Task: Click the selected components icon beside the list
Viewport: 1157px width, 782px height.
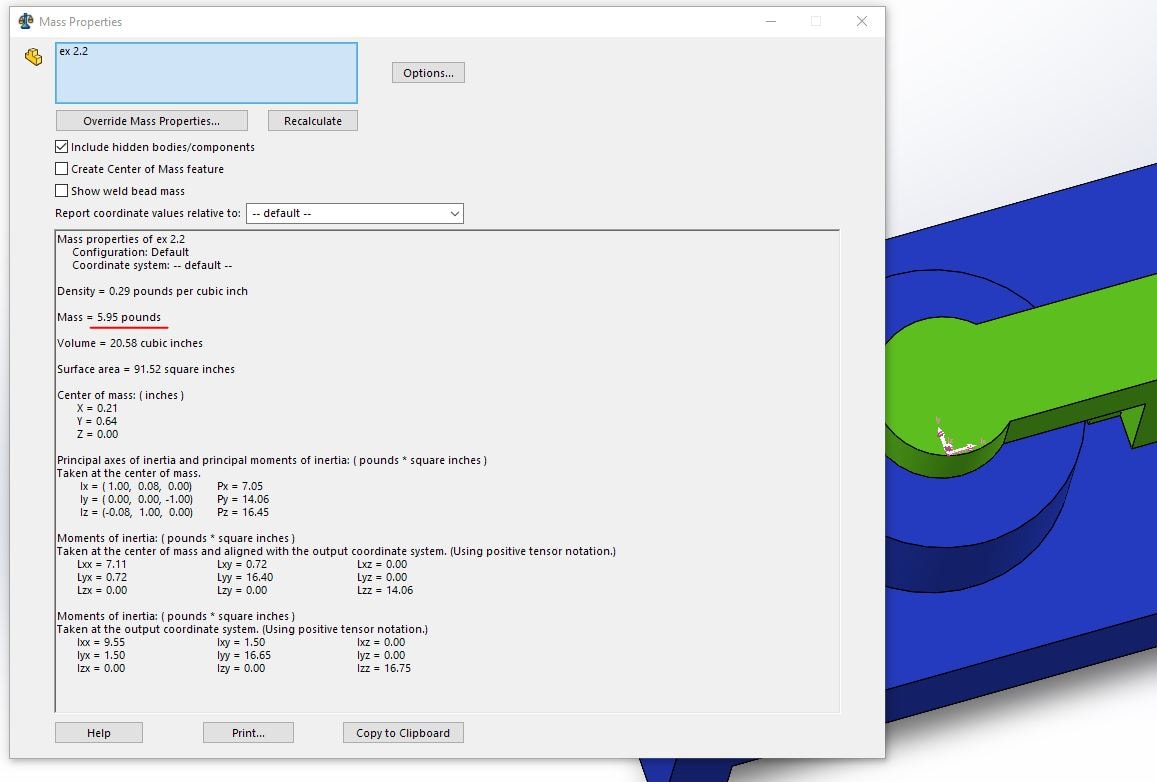Action: click(33, 57)
